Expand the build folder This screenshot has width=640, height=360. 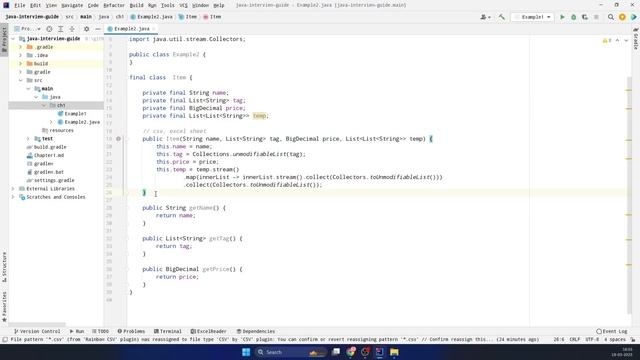pyautogui.click(x=20, y=64)
